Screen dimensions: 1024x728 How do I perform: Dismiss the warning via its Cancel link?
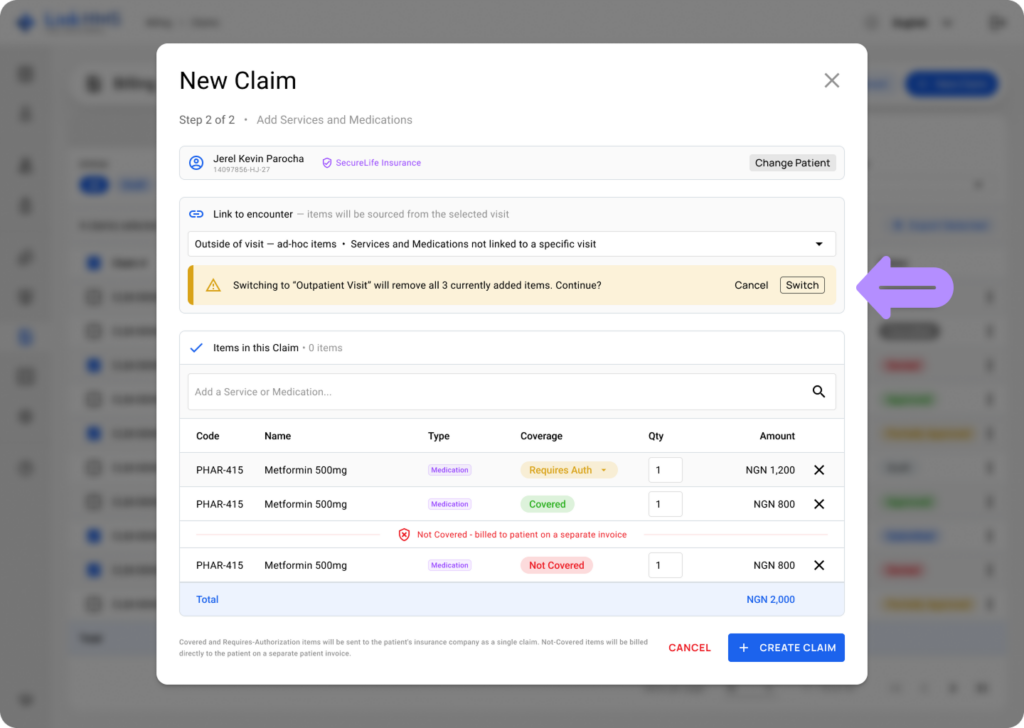pyautogui.click(x=751, y=285)
